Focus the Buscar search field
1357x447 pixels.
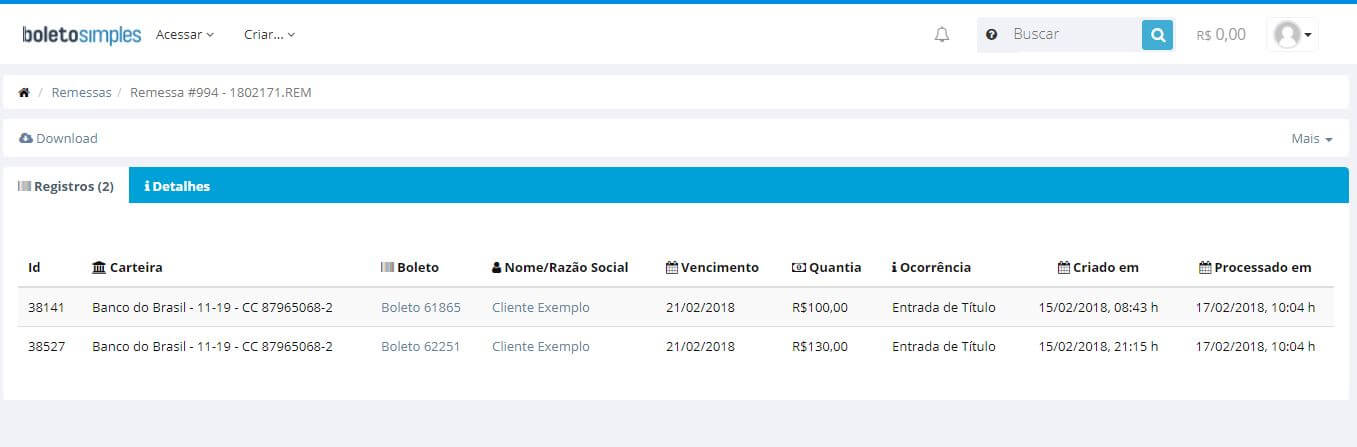1072,35
